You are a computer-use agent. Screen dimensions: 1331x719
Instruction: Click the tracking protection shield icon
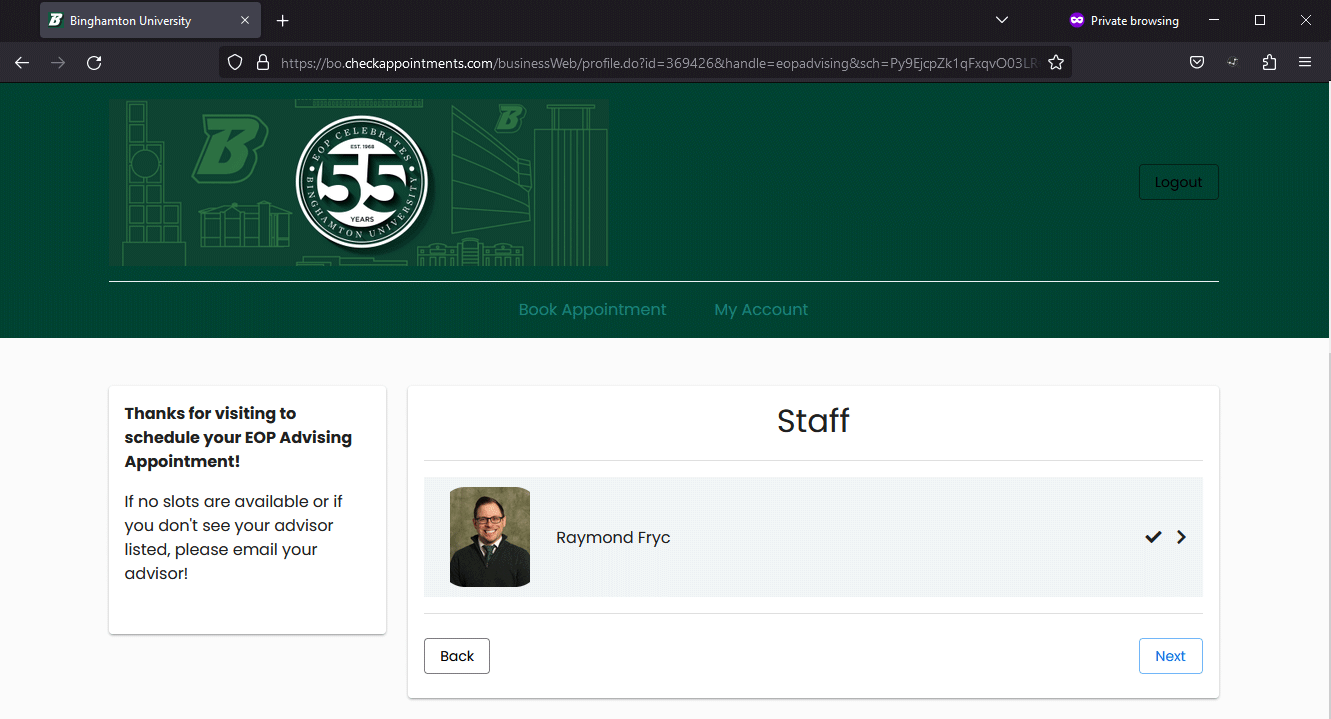tap(235, 62)
